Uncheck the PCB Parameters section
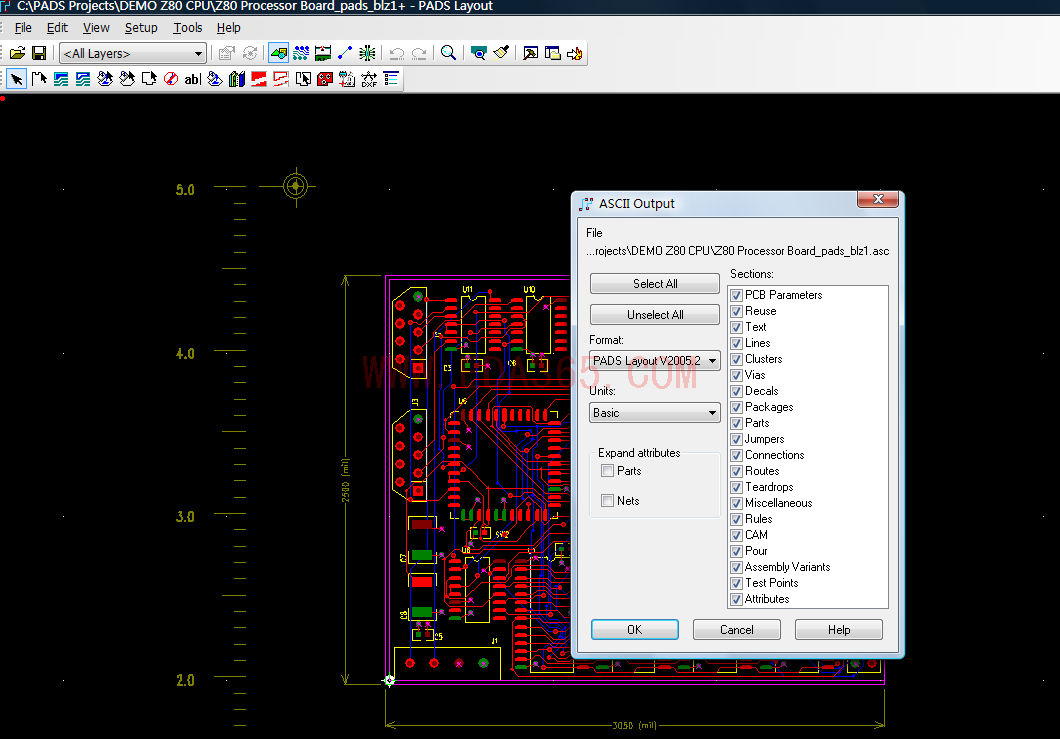Viewport: 1060px width, 739px height. coord(737,295)
